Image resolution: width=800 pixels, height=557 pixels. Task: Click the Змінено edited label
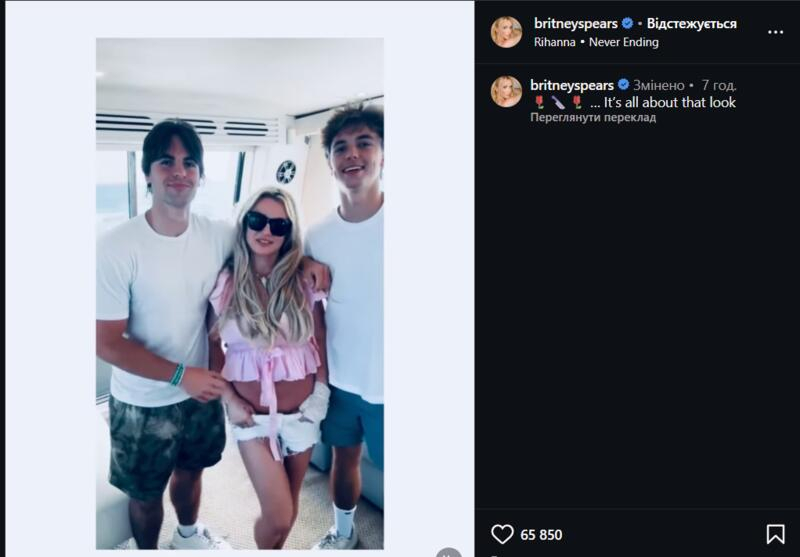(657, 85)
